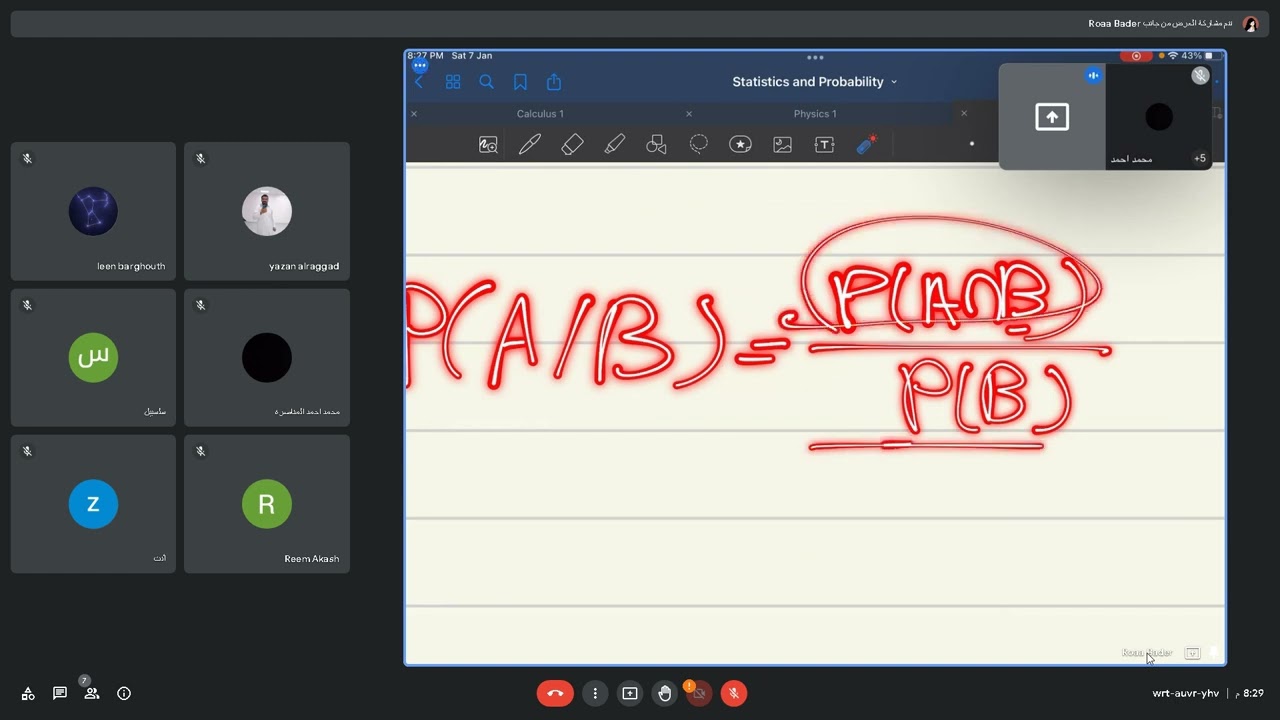
Task: Click the present screen button
Action: pyautogui.click(x=630, y=693)
